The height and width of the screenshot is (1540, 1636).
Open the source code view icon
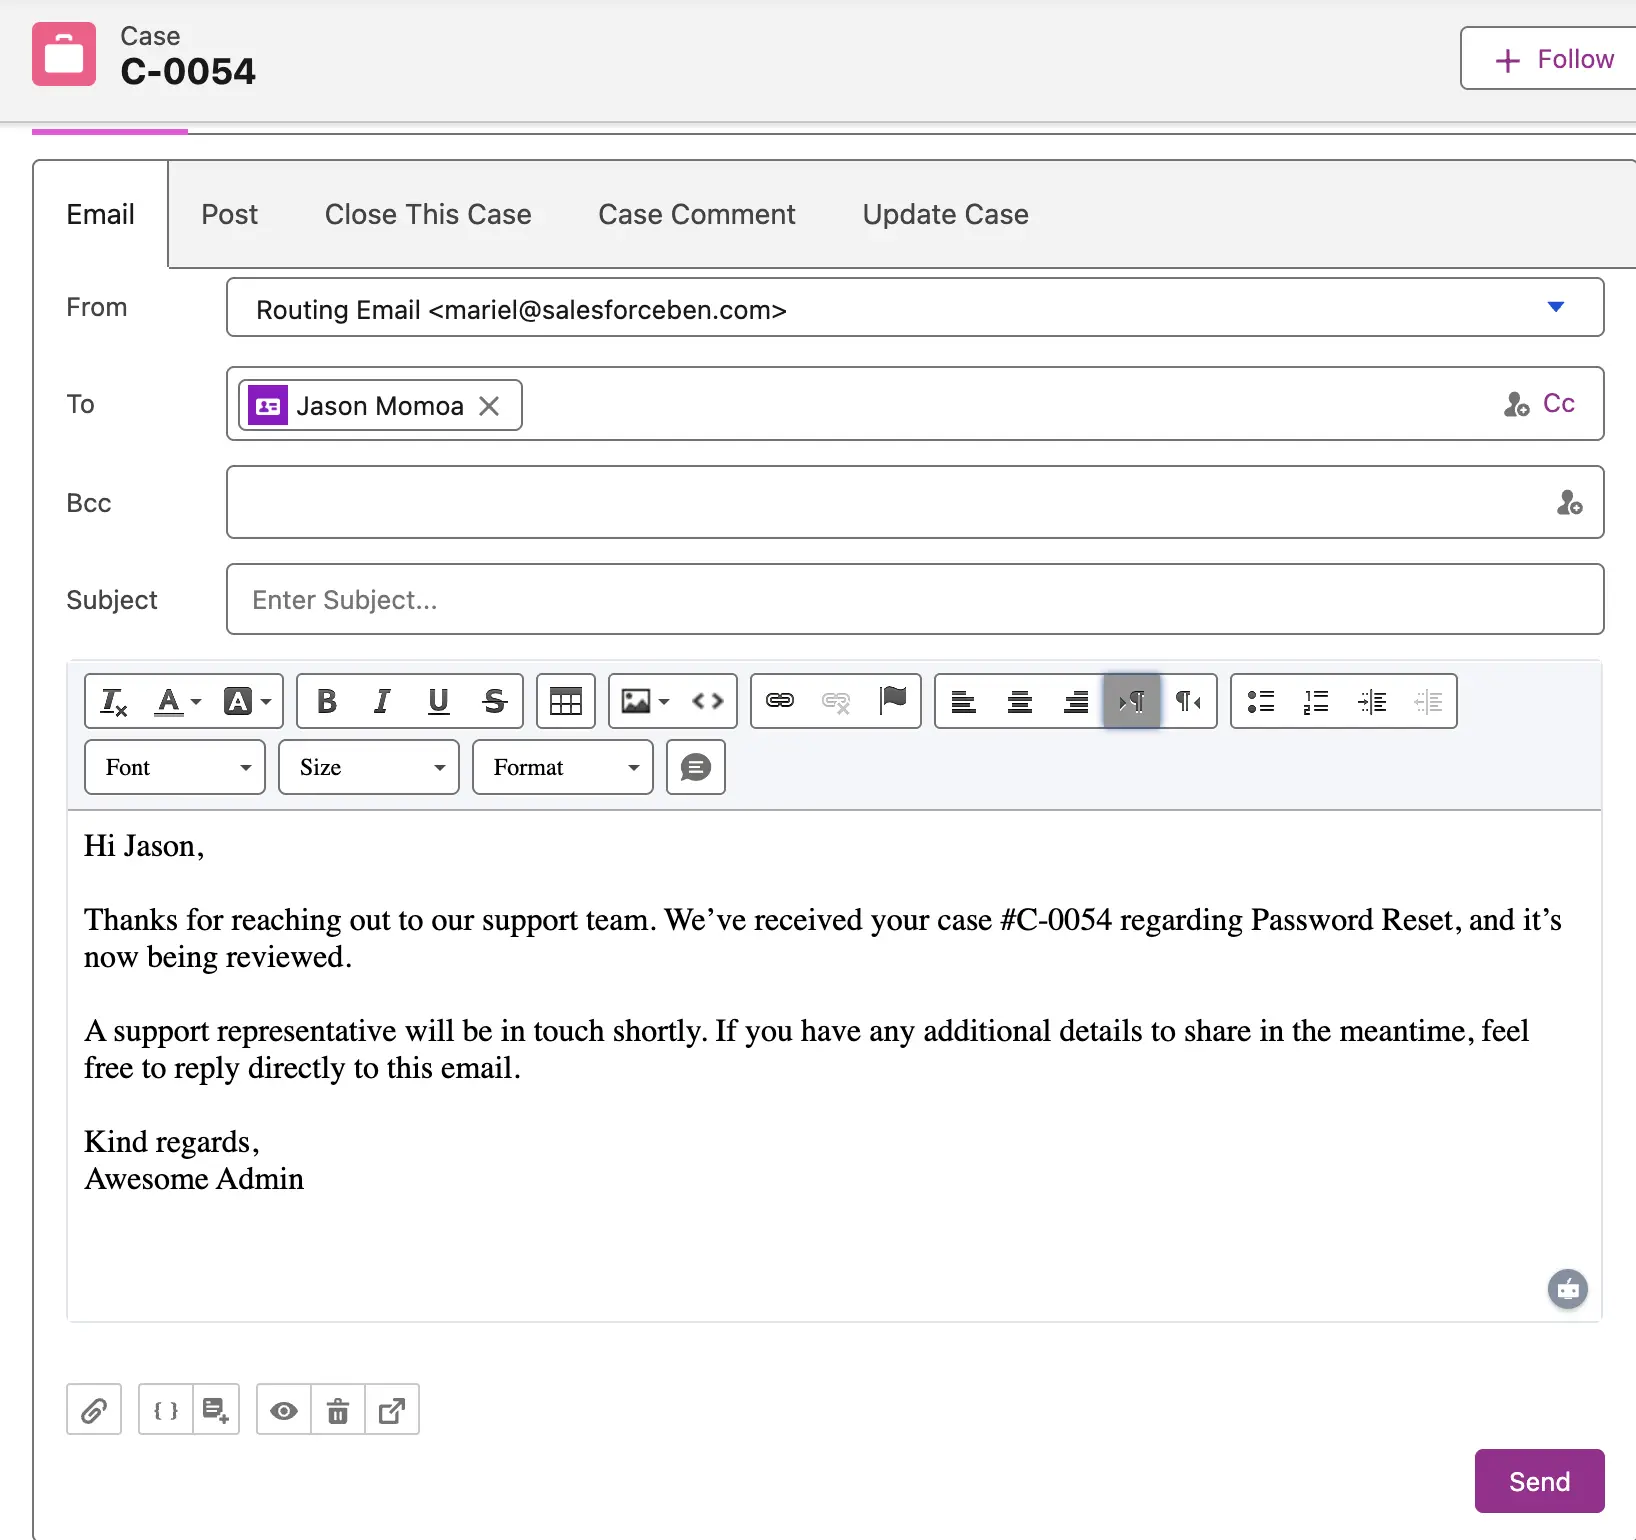708,702
